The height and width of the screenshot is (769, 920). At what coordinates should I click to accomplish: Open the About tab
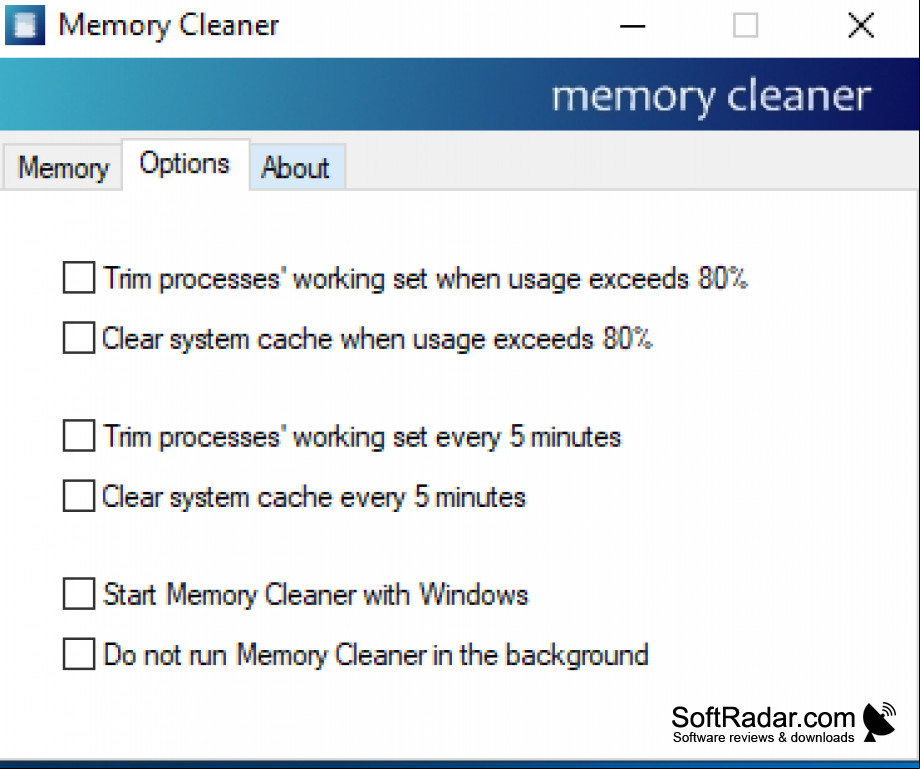pyautogui.click(x=297, y=168)
